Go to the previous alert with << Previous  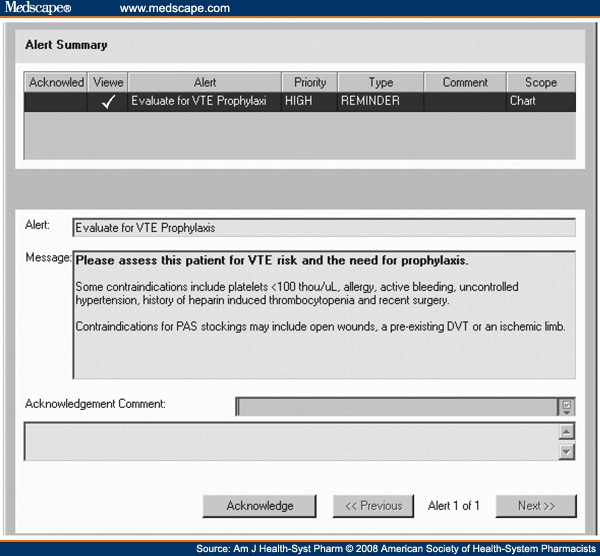coord(373,506)
